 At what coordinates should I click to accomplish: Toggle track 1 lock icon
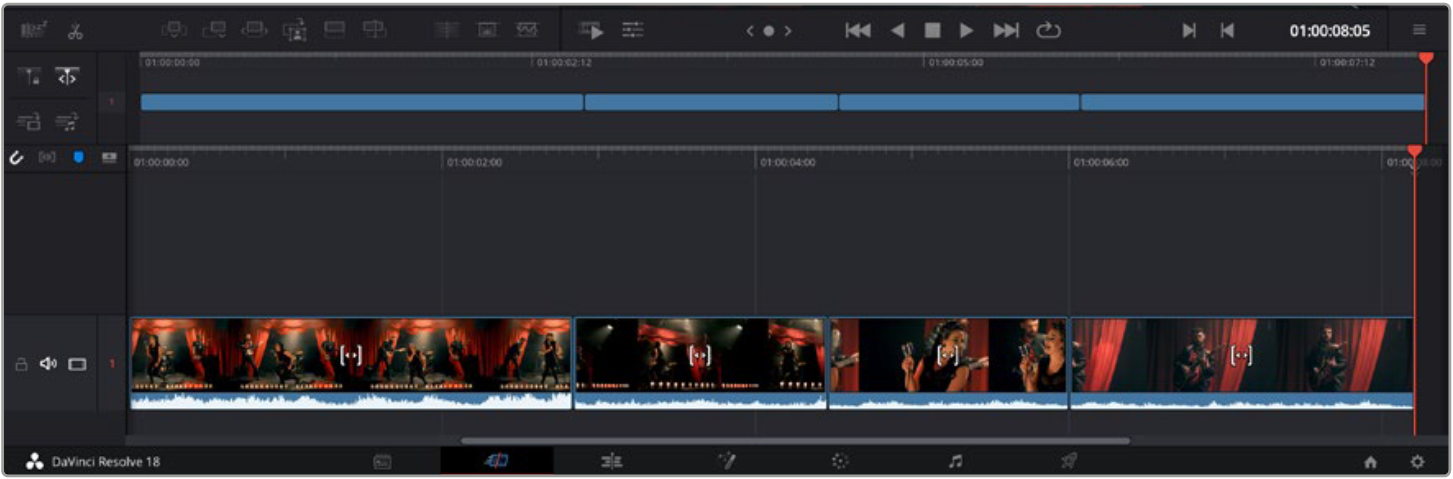pyautogui.click(x=20, y=364)
